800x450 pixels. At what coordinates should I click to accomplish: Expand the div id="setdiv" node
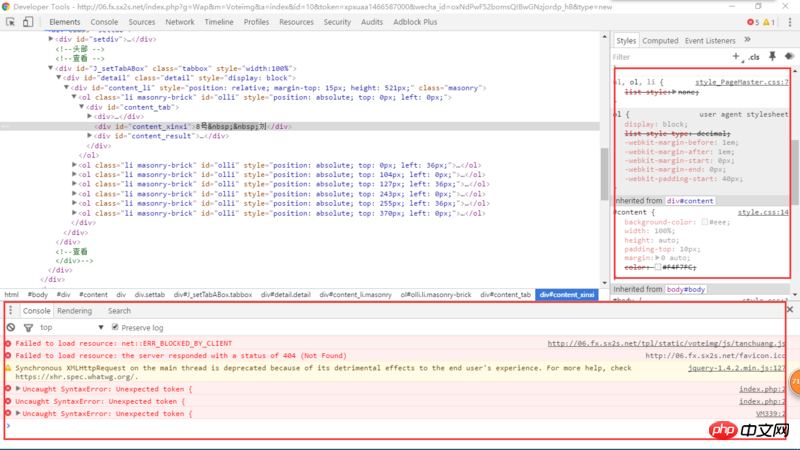click(x=52, y=39)
